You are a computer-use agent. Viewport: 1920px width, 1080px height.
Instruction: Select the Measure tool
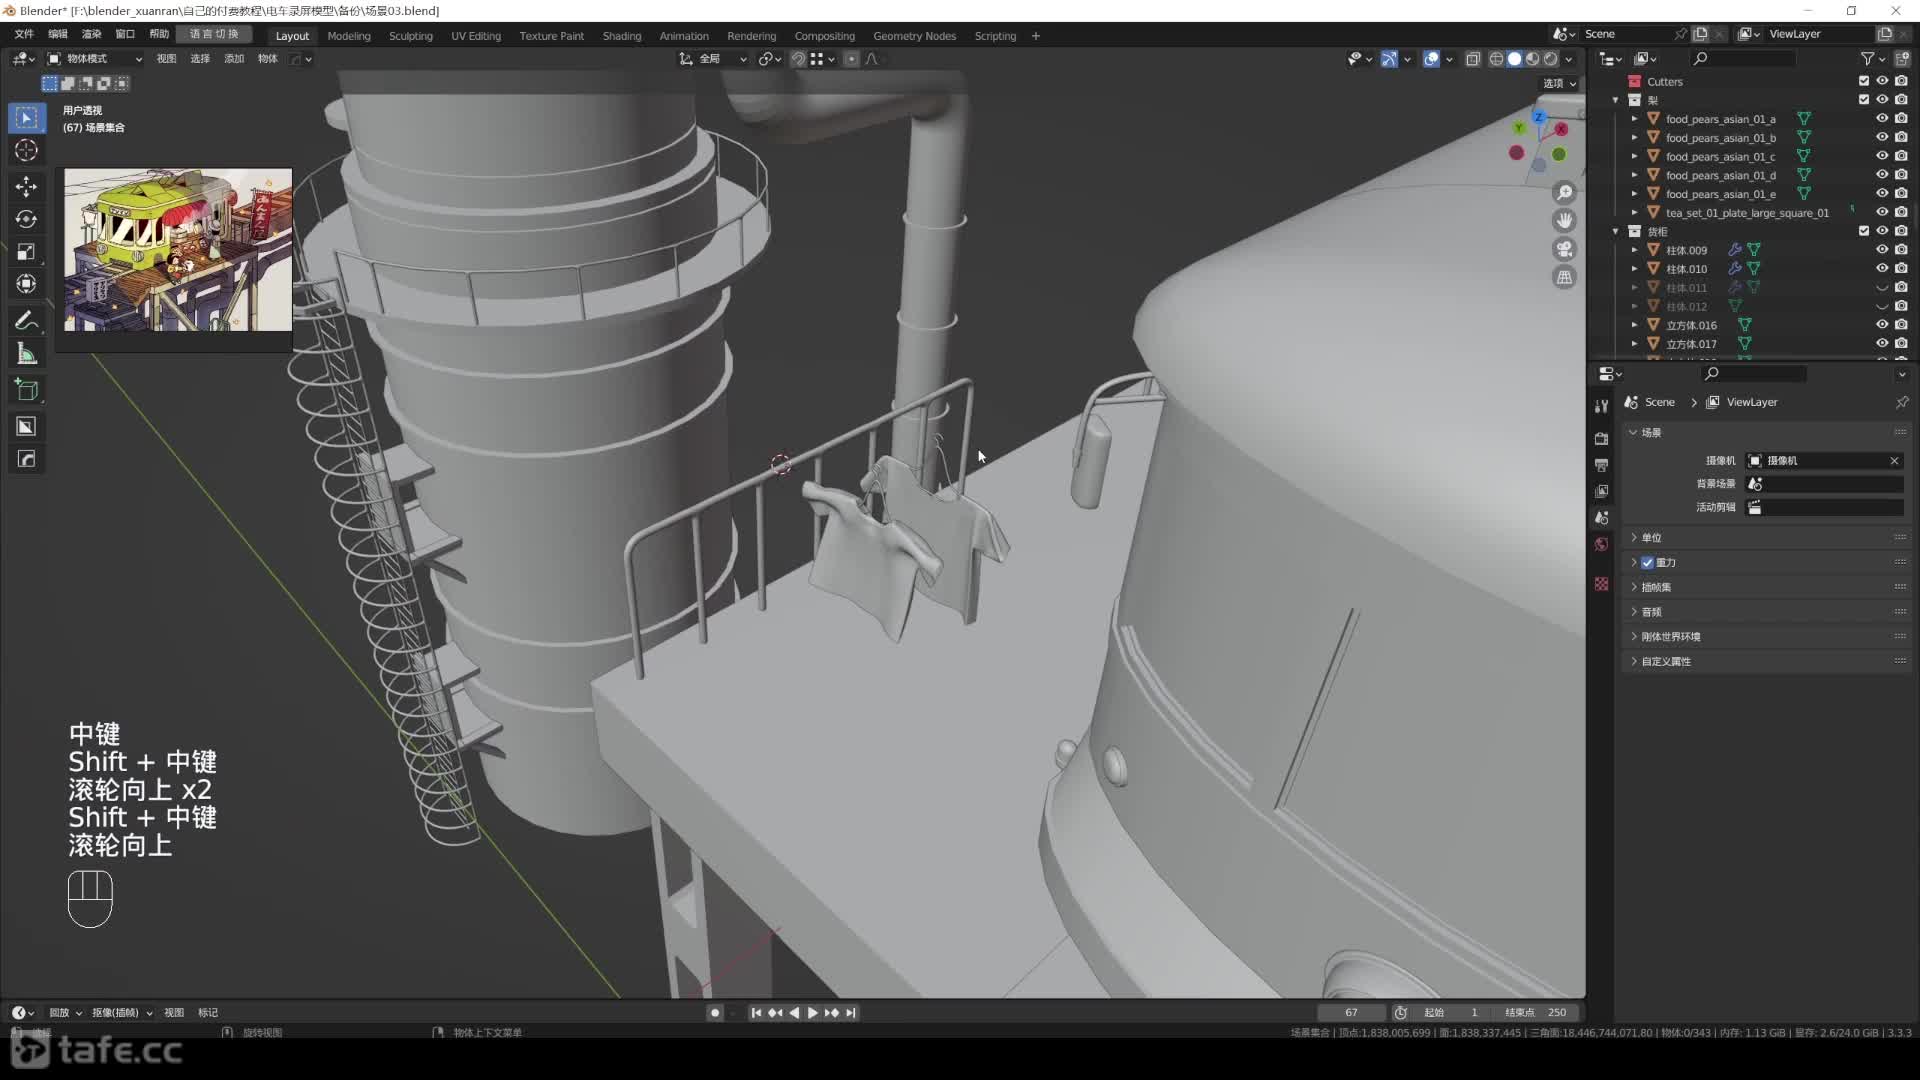tap(27, 354)
